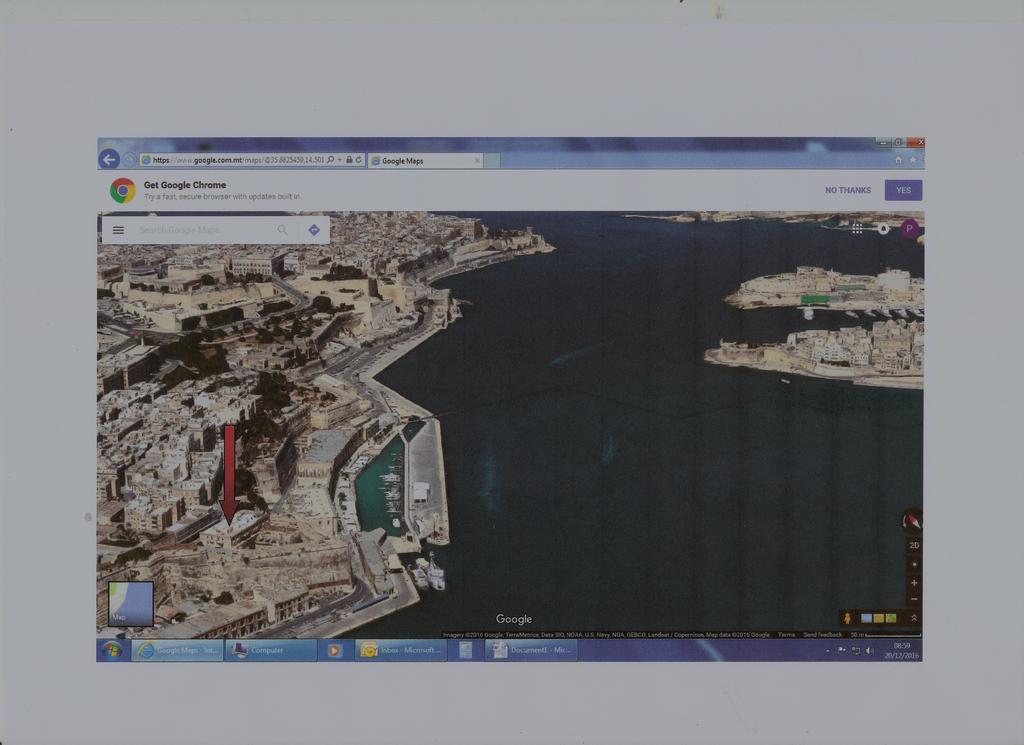
Task: Click the browser Home icon
Action: [x=899, y=160]
